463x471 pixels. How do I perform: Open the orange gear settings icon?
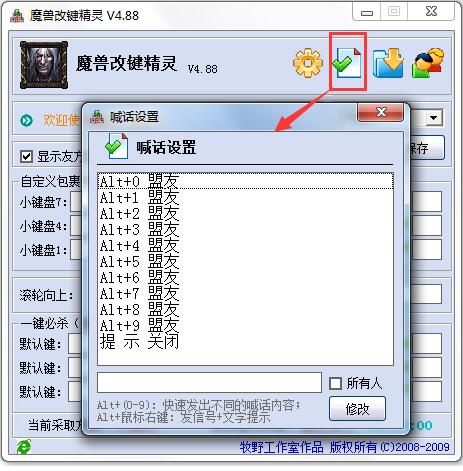tap(308, 63)
